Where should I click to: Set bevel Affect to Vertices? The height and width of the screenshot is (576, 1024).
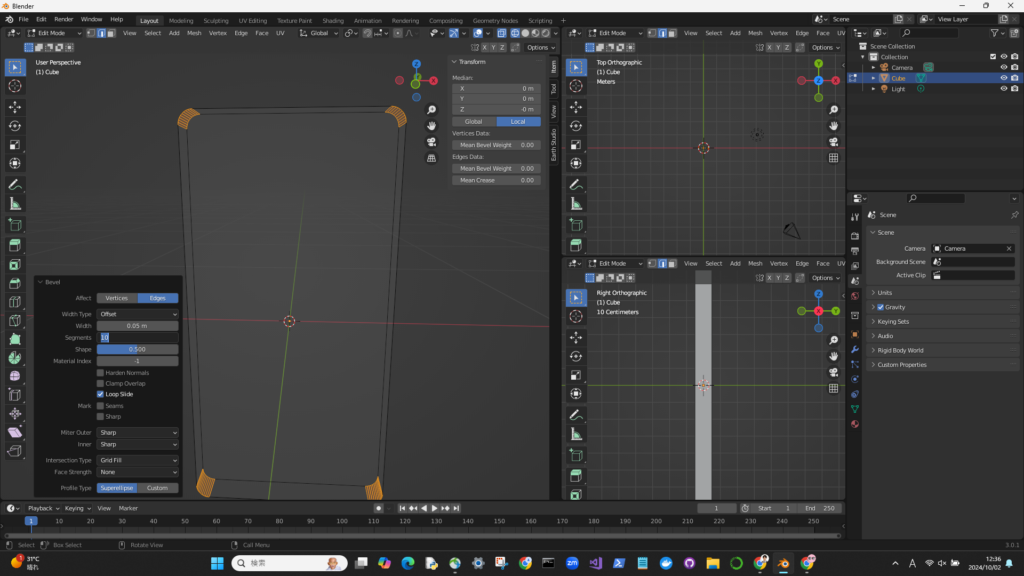117,298
